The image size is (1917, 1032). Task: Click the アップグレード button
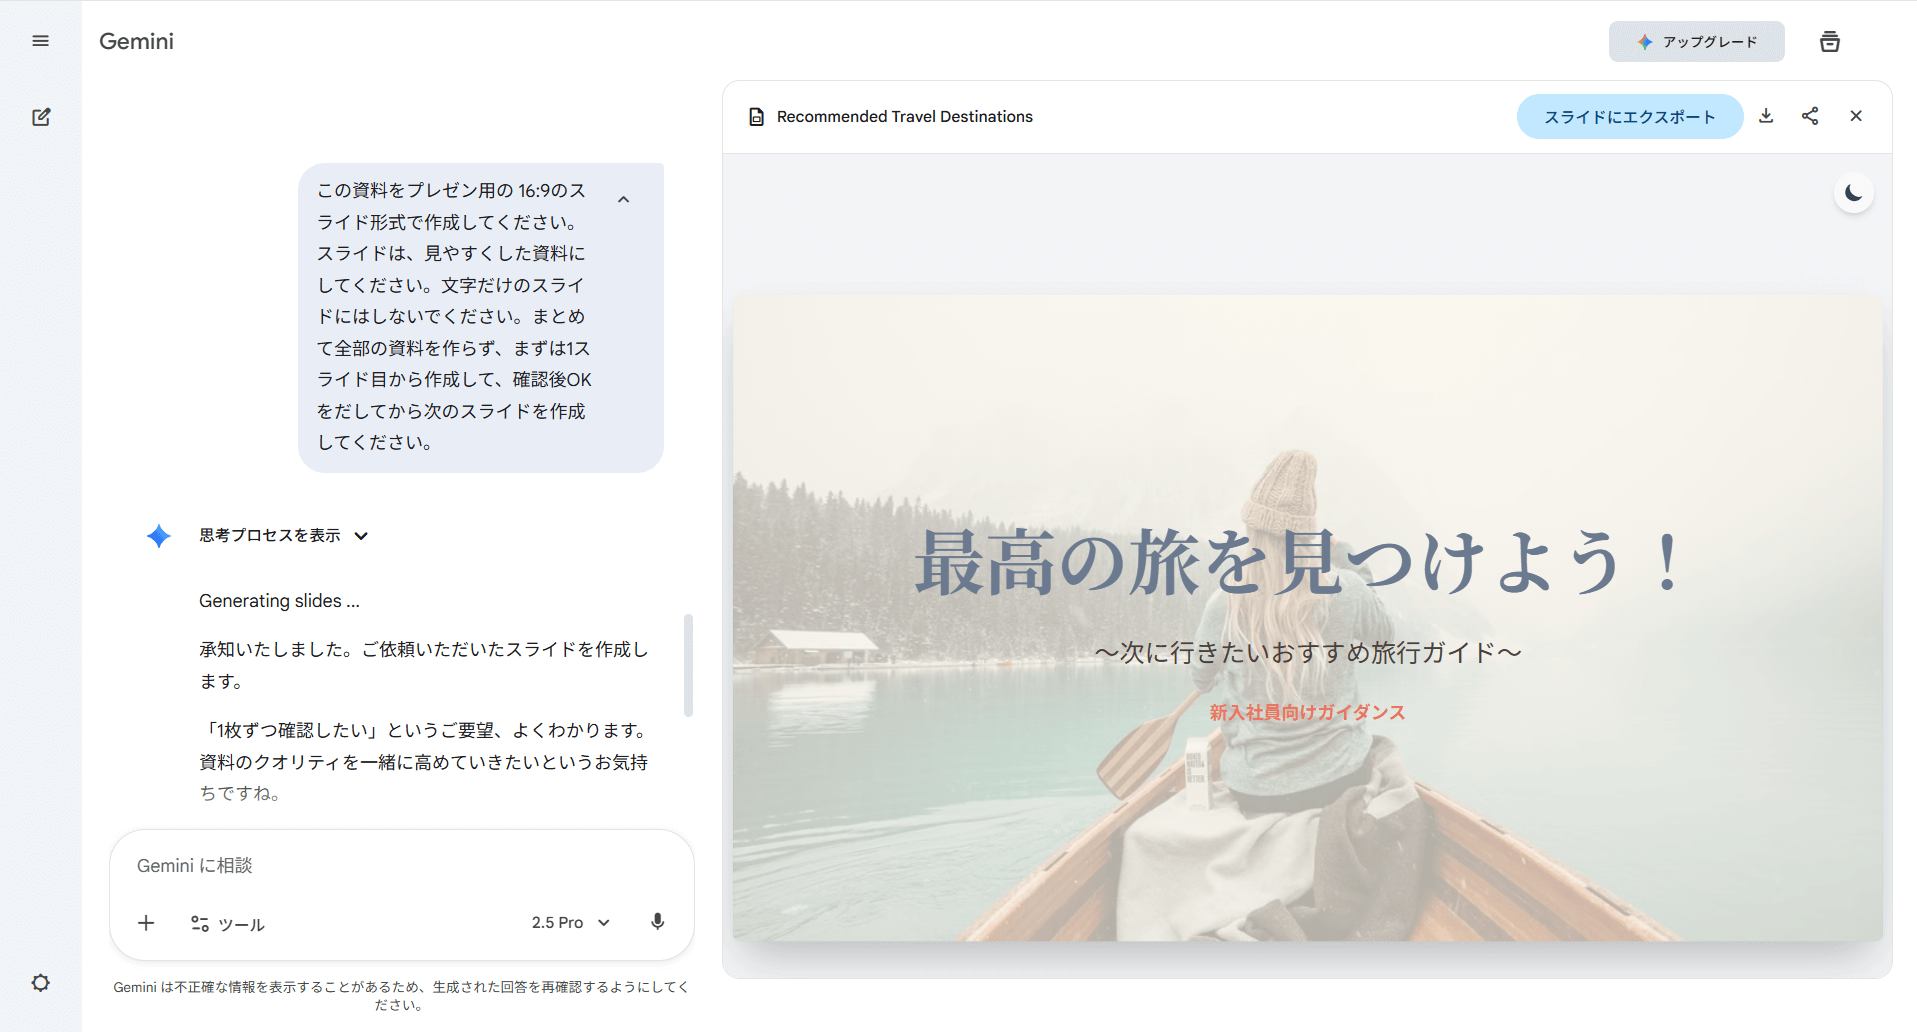pyautogui.click(x=1696, y=42)
